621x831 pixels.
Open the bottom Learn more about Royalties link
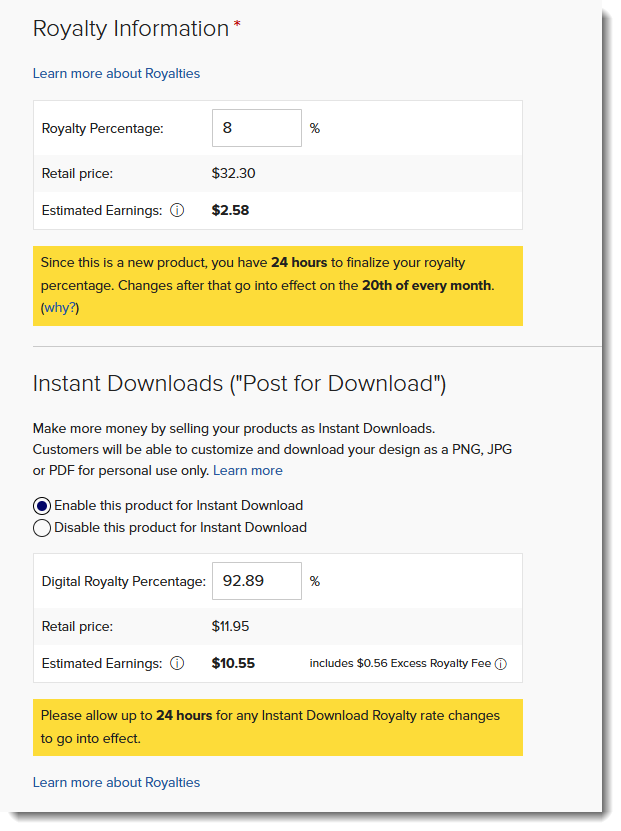[x=116, y=782]
